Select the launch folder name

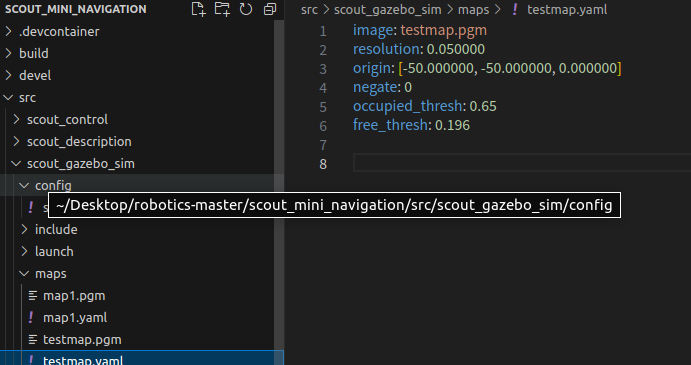tap(54, 251)
